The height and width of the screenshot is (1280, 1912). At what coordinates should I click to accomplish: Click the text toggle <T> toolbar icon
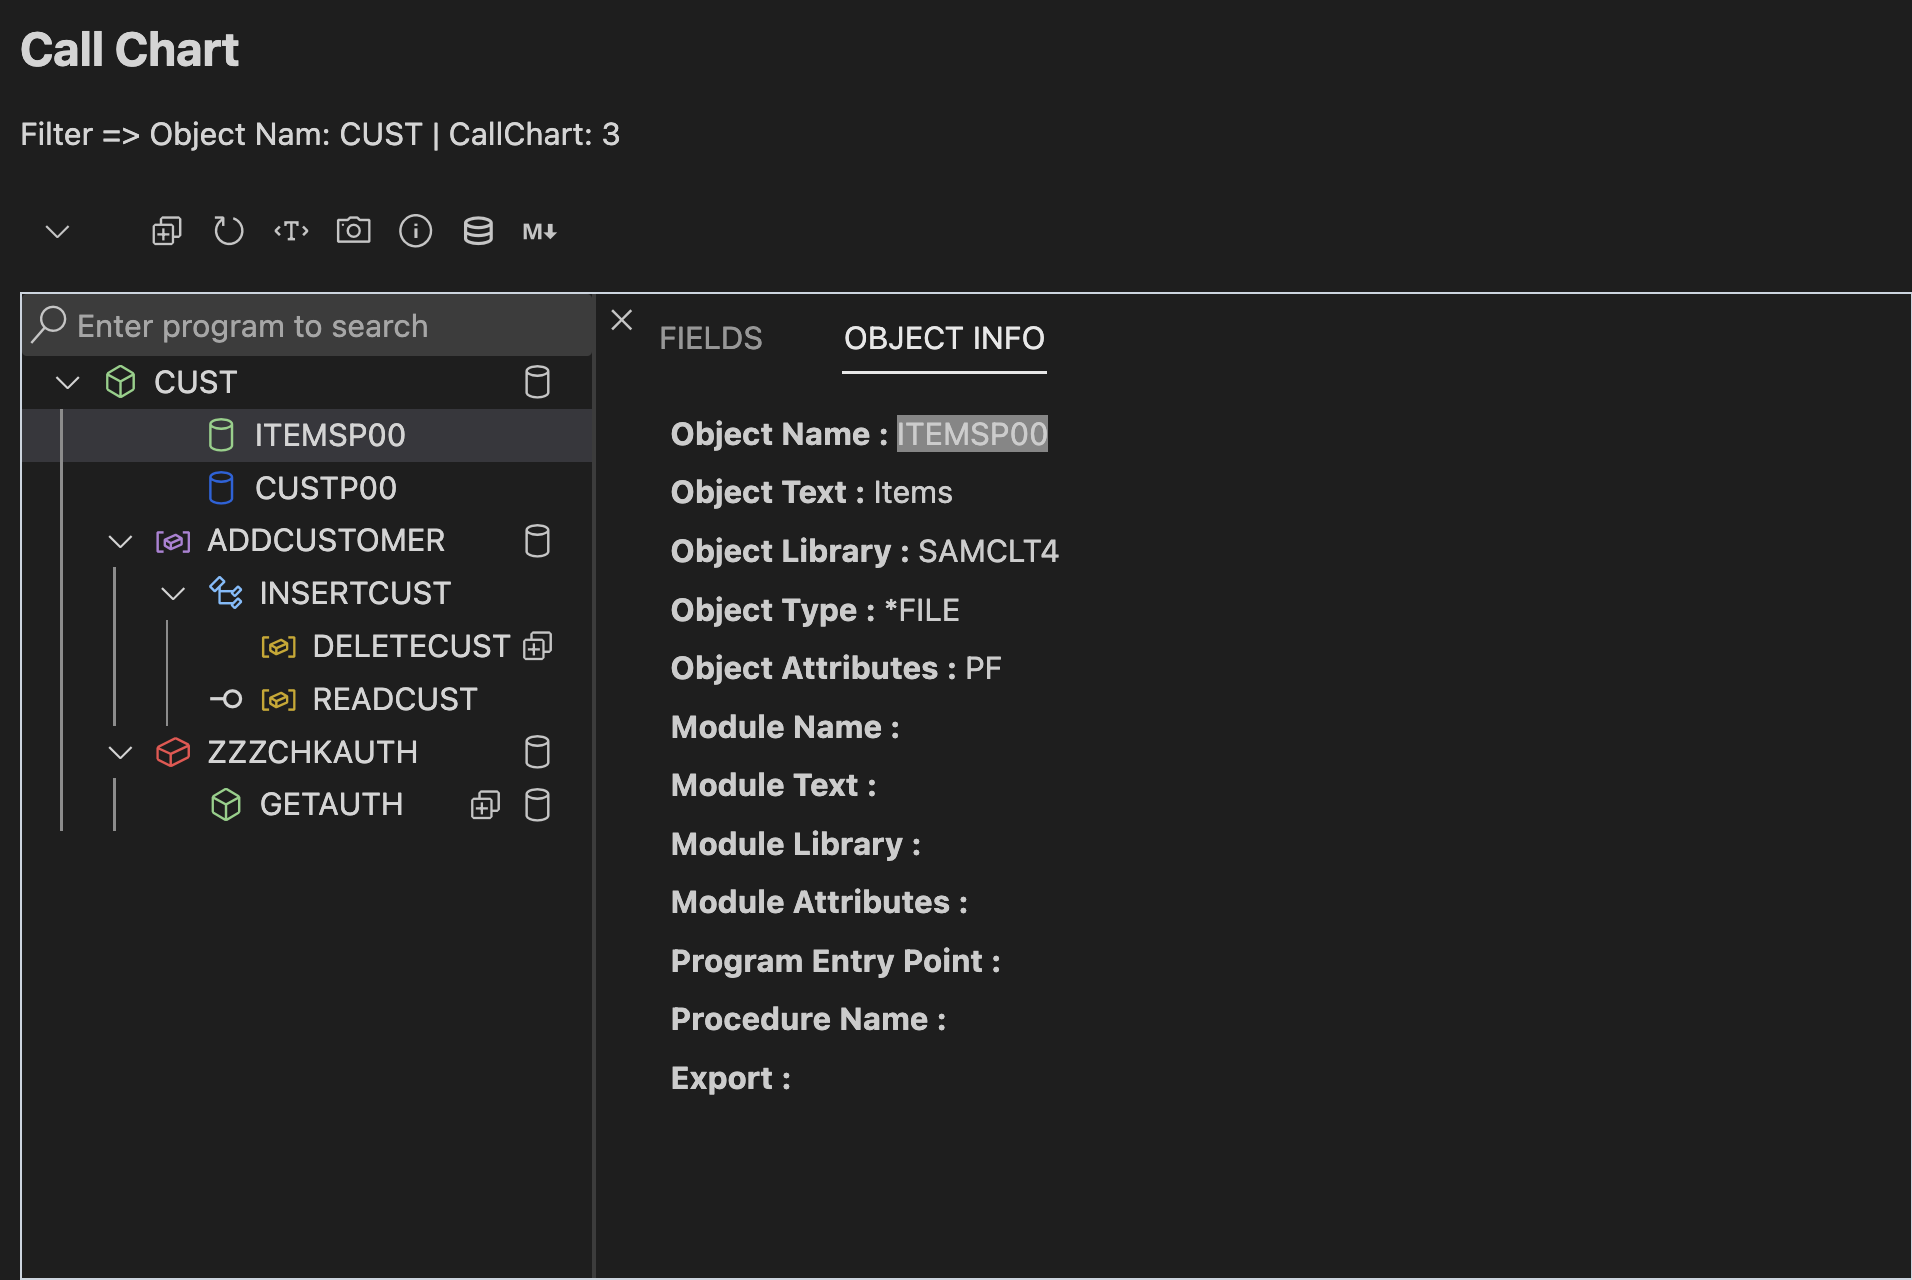tap(291, 231)
